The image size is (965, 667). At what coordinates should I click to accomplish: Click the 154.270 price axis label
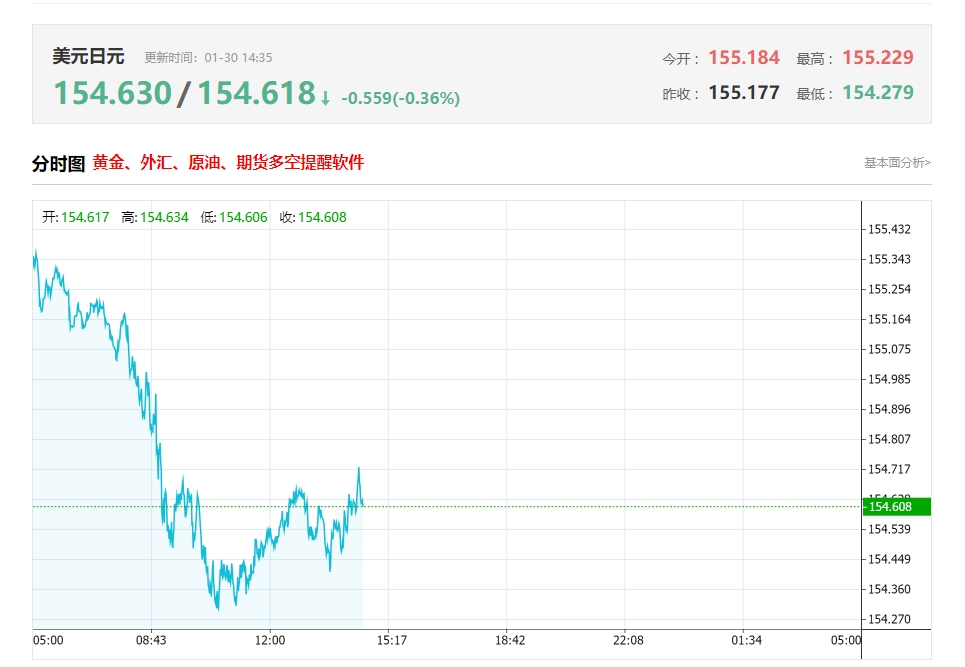pyautogui.click(x=889, y=619)
